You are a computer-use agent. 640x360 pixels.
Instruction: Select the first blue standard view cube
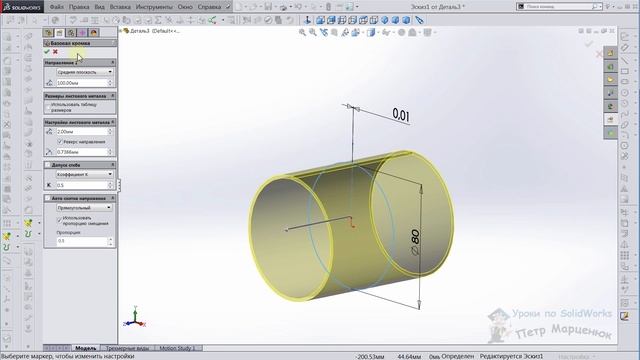(x=321, y=20)
